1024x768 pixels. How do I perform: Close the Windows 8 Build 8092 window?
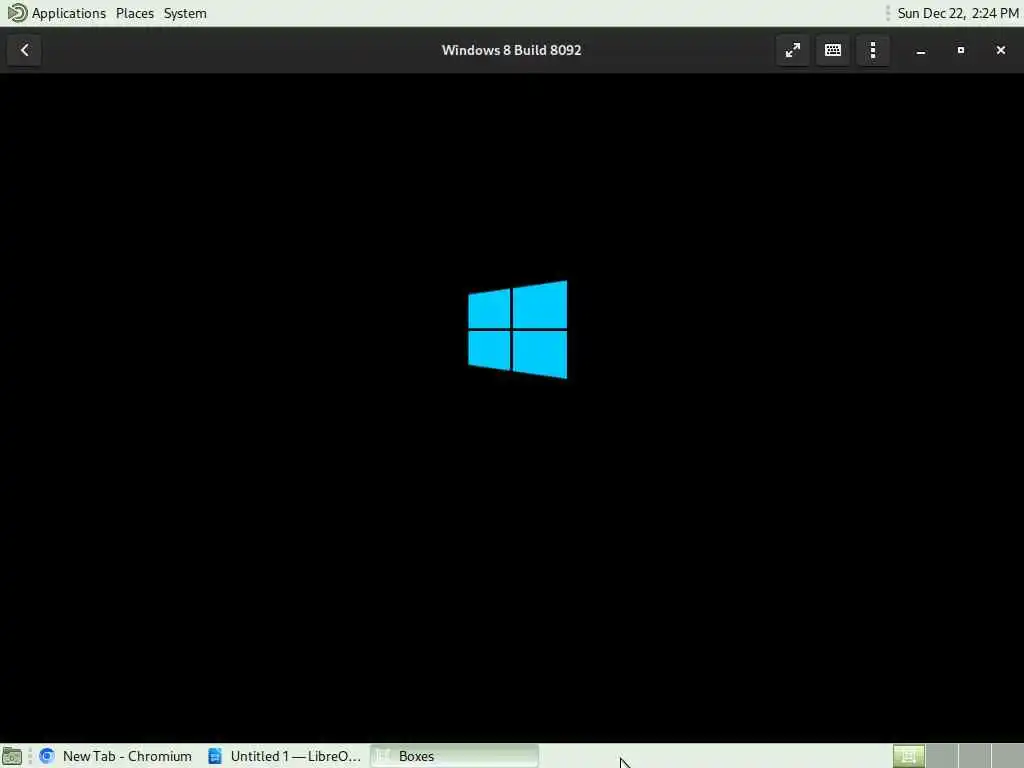click(x=1000, y=50)
